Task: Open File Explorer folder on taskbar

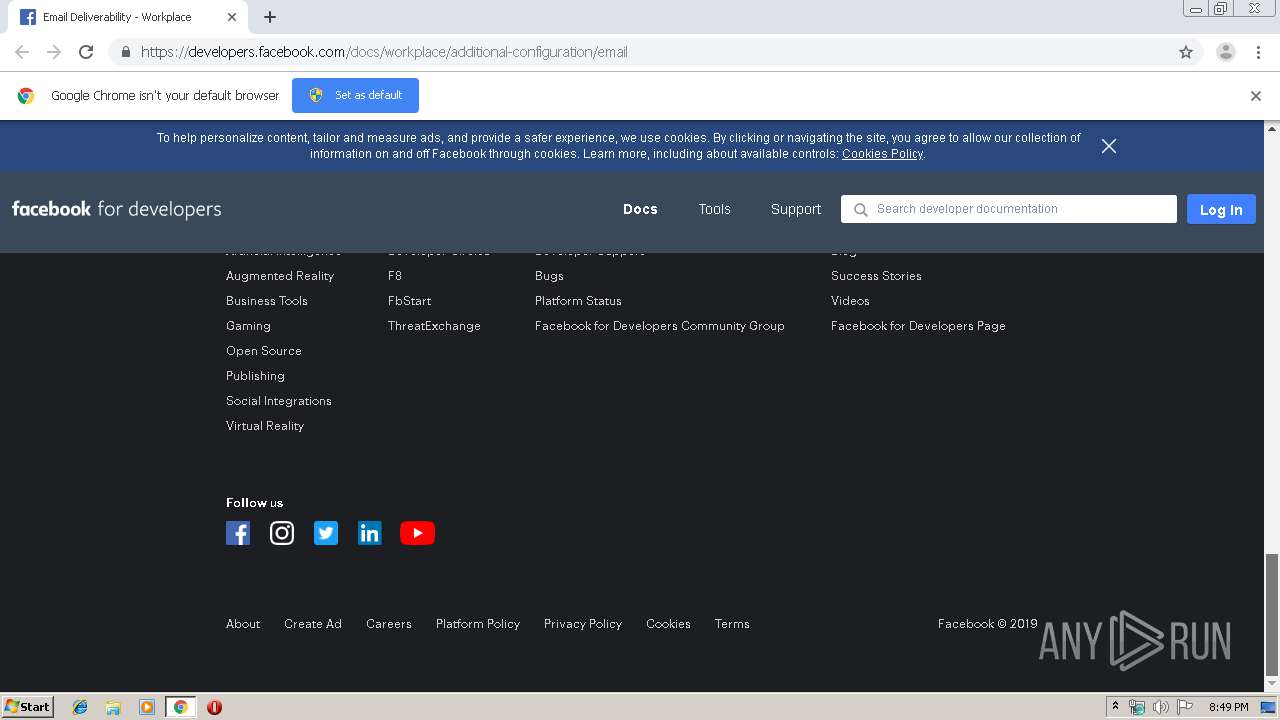Action: pos(113,707)
